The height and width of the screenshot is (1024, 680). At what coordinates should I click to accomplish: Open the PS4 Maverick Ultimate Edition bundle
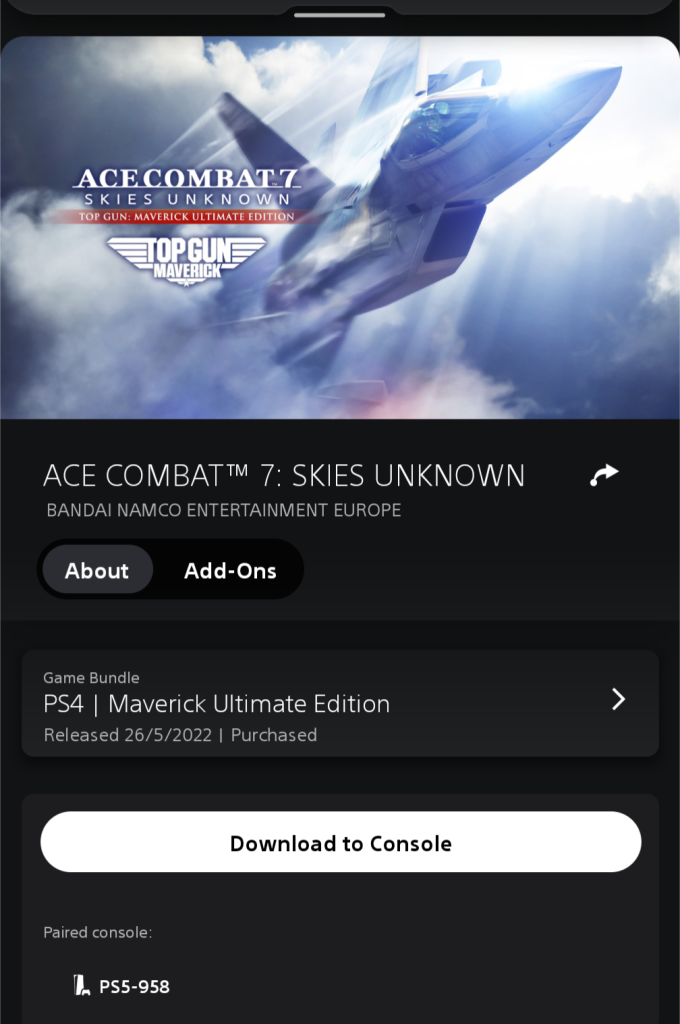[x=340, y=704]
